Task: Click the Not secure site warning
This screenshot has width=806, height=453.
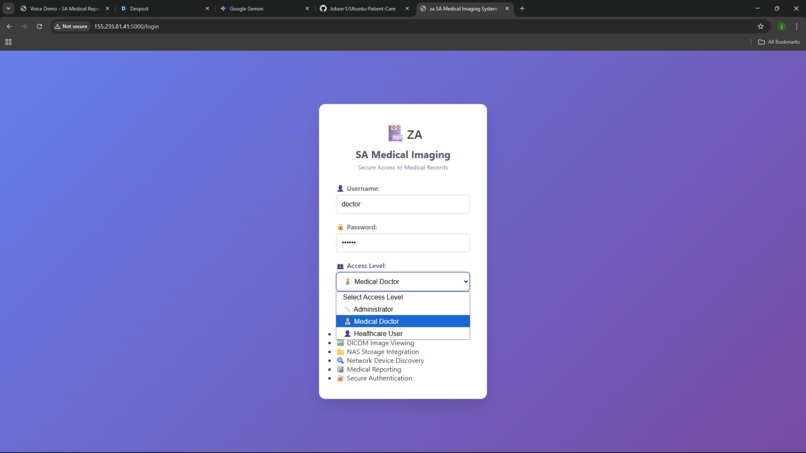Action: click(71, 26)
